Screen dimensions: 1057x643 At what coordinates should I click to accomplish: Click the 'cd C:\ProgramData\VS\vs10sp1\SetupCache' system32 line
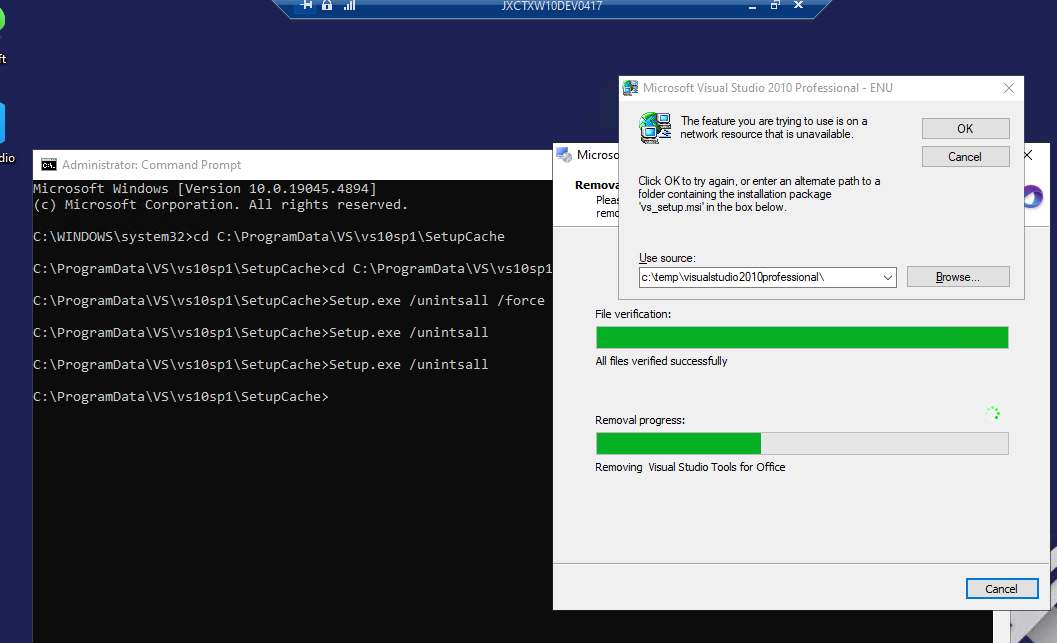click(269, 237)
